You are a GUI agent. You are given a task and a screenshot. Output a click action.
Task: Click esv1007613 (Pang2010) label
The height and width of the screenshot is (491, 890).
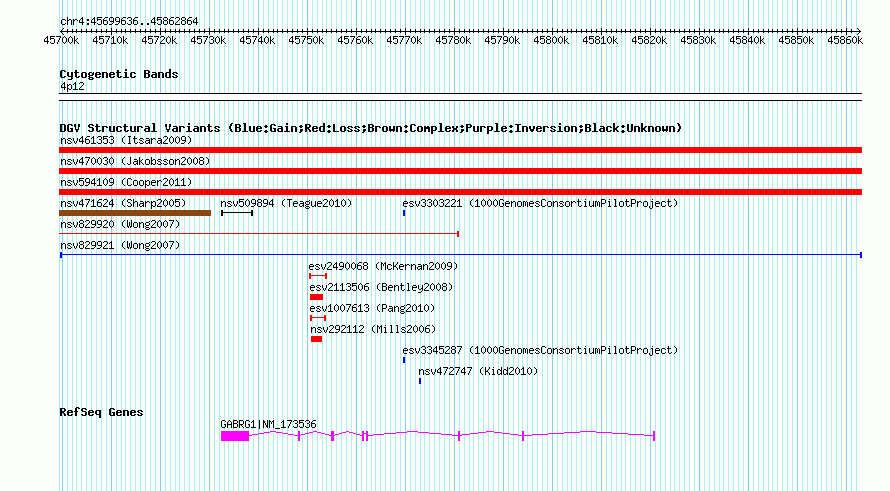tap(372, 308)
